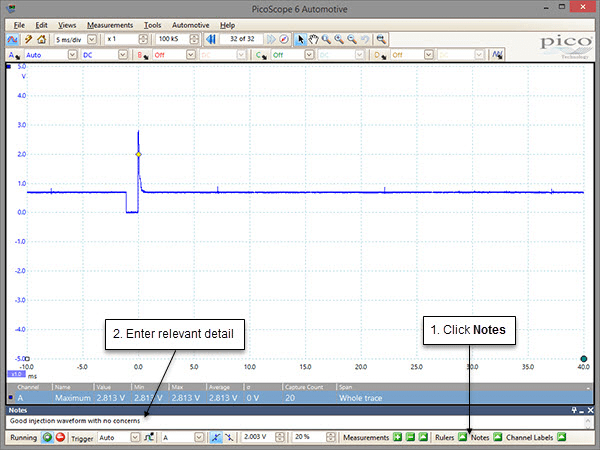Image resolution: width=600 pixels, height=450 pixels.
Task: Open Channel C options button
Action: (x=261, y=55)
